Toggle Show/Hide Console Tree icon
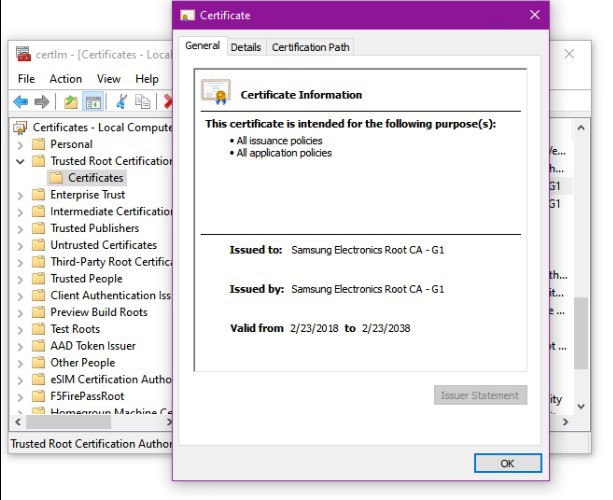This screenshot has height=500, width=613. (93, 102)
